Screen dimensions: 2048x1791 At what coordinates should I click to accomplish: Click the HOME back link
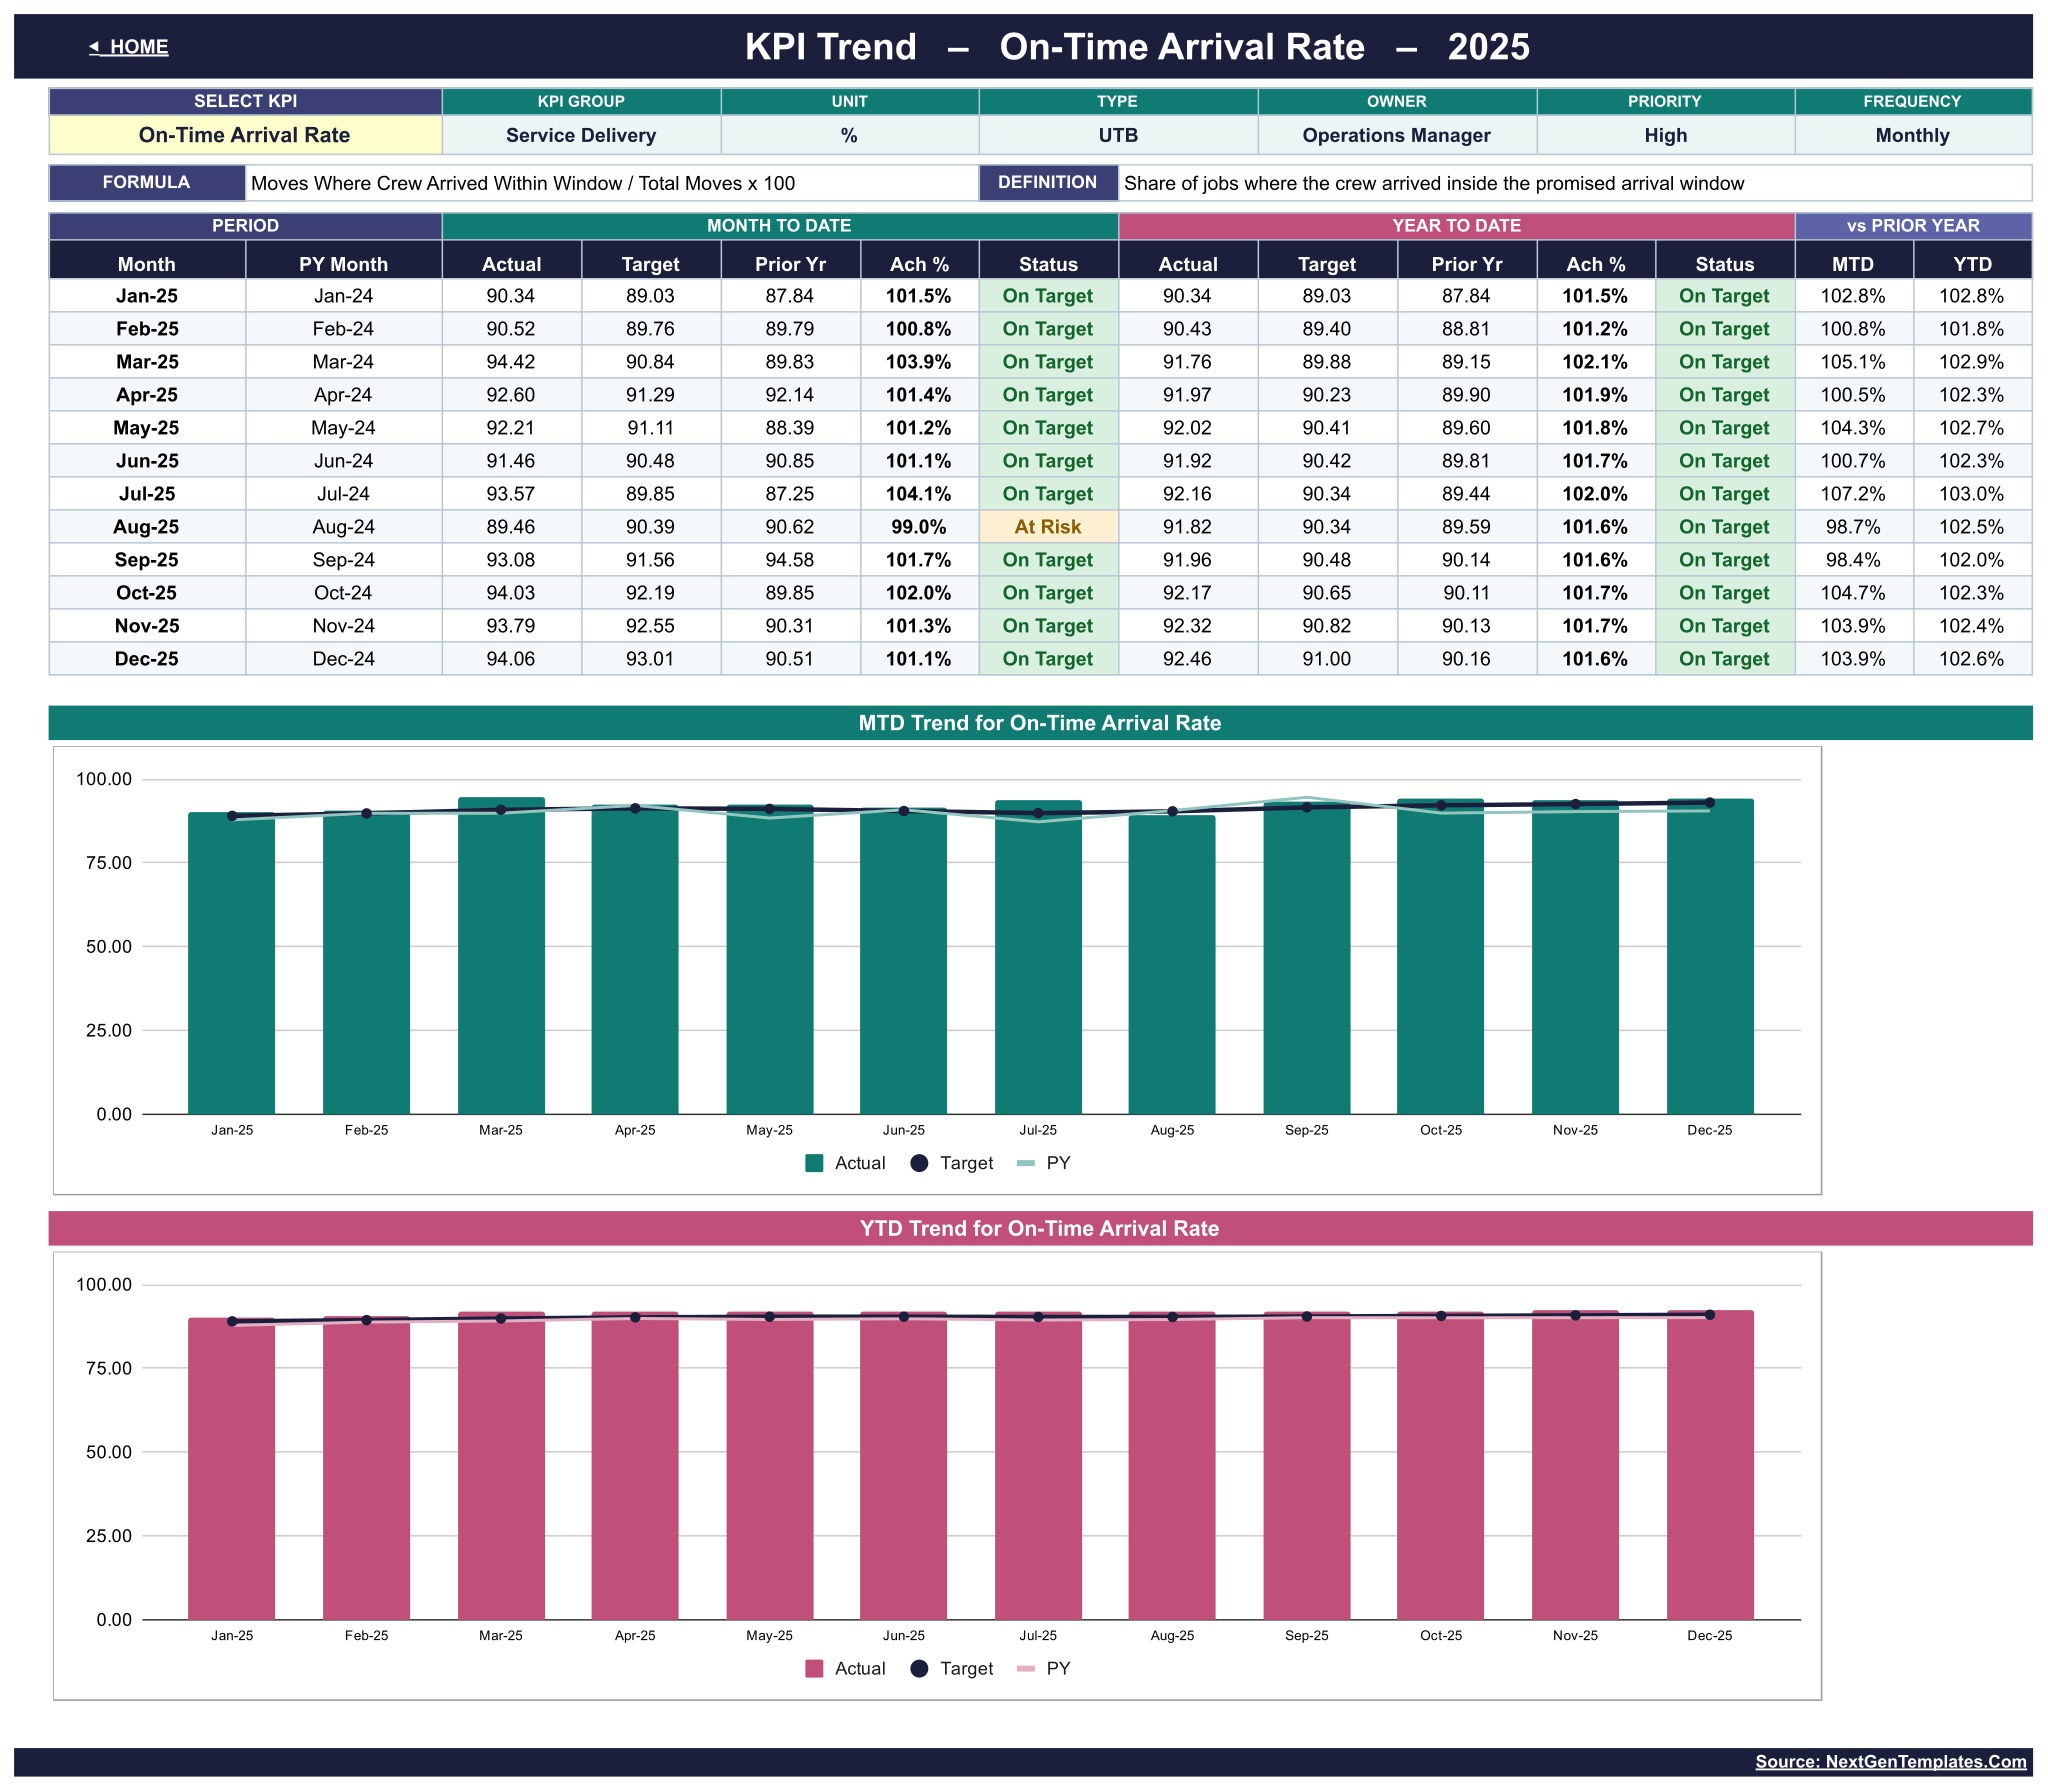tap(128, 47)
